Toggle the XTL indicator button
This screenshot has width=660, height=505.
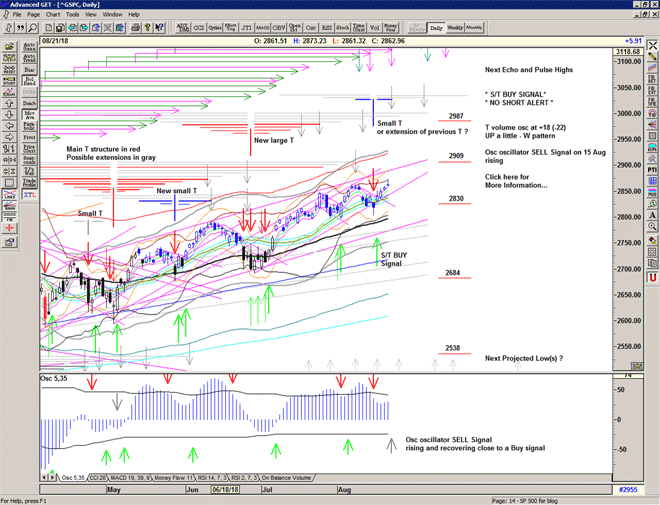28,196
